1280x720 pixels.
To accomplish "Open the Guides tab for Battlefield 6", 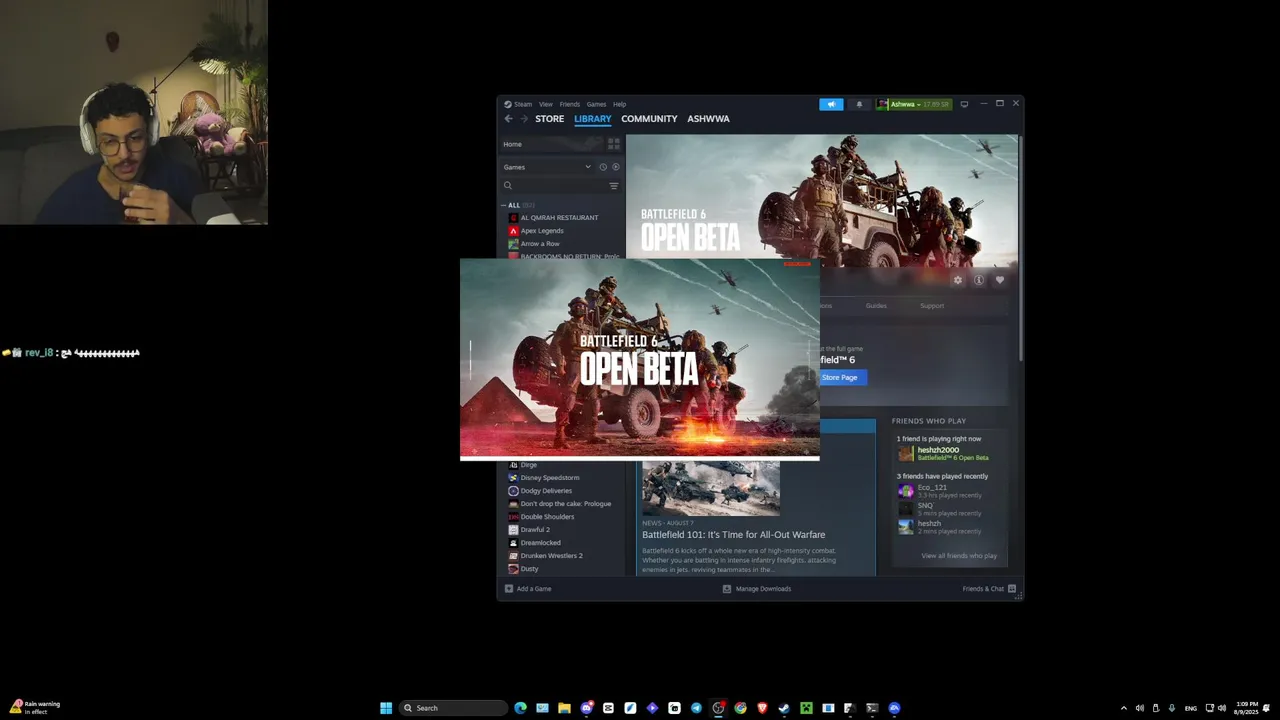I will coord(876,306).
